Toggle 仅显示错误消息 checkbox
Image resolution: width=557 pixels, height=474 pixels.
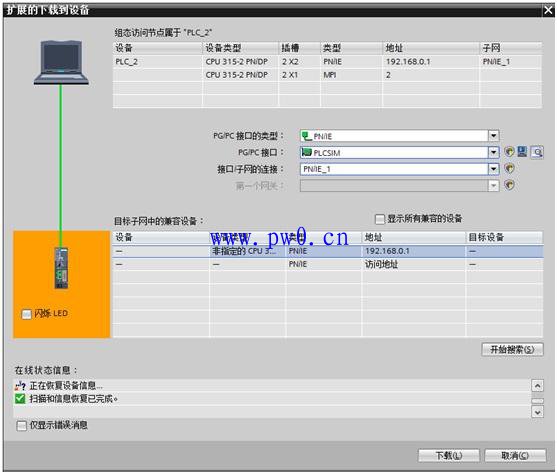point(22,425)
